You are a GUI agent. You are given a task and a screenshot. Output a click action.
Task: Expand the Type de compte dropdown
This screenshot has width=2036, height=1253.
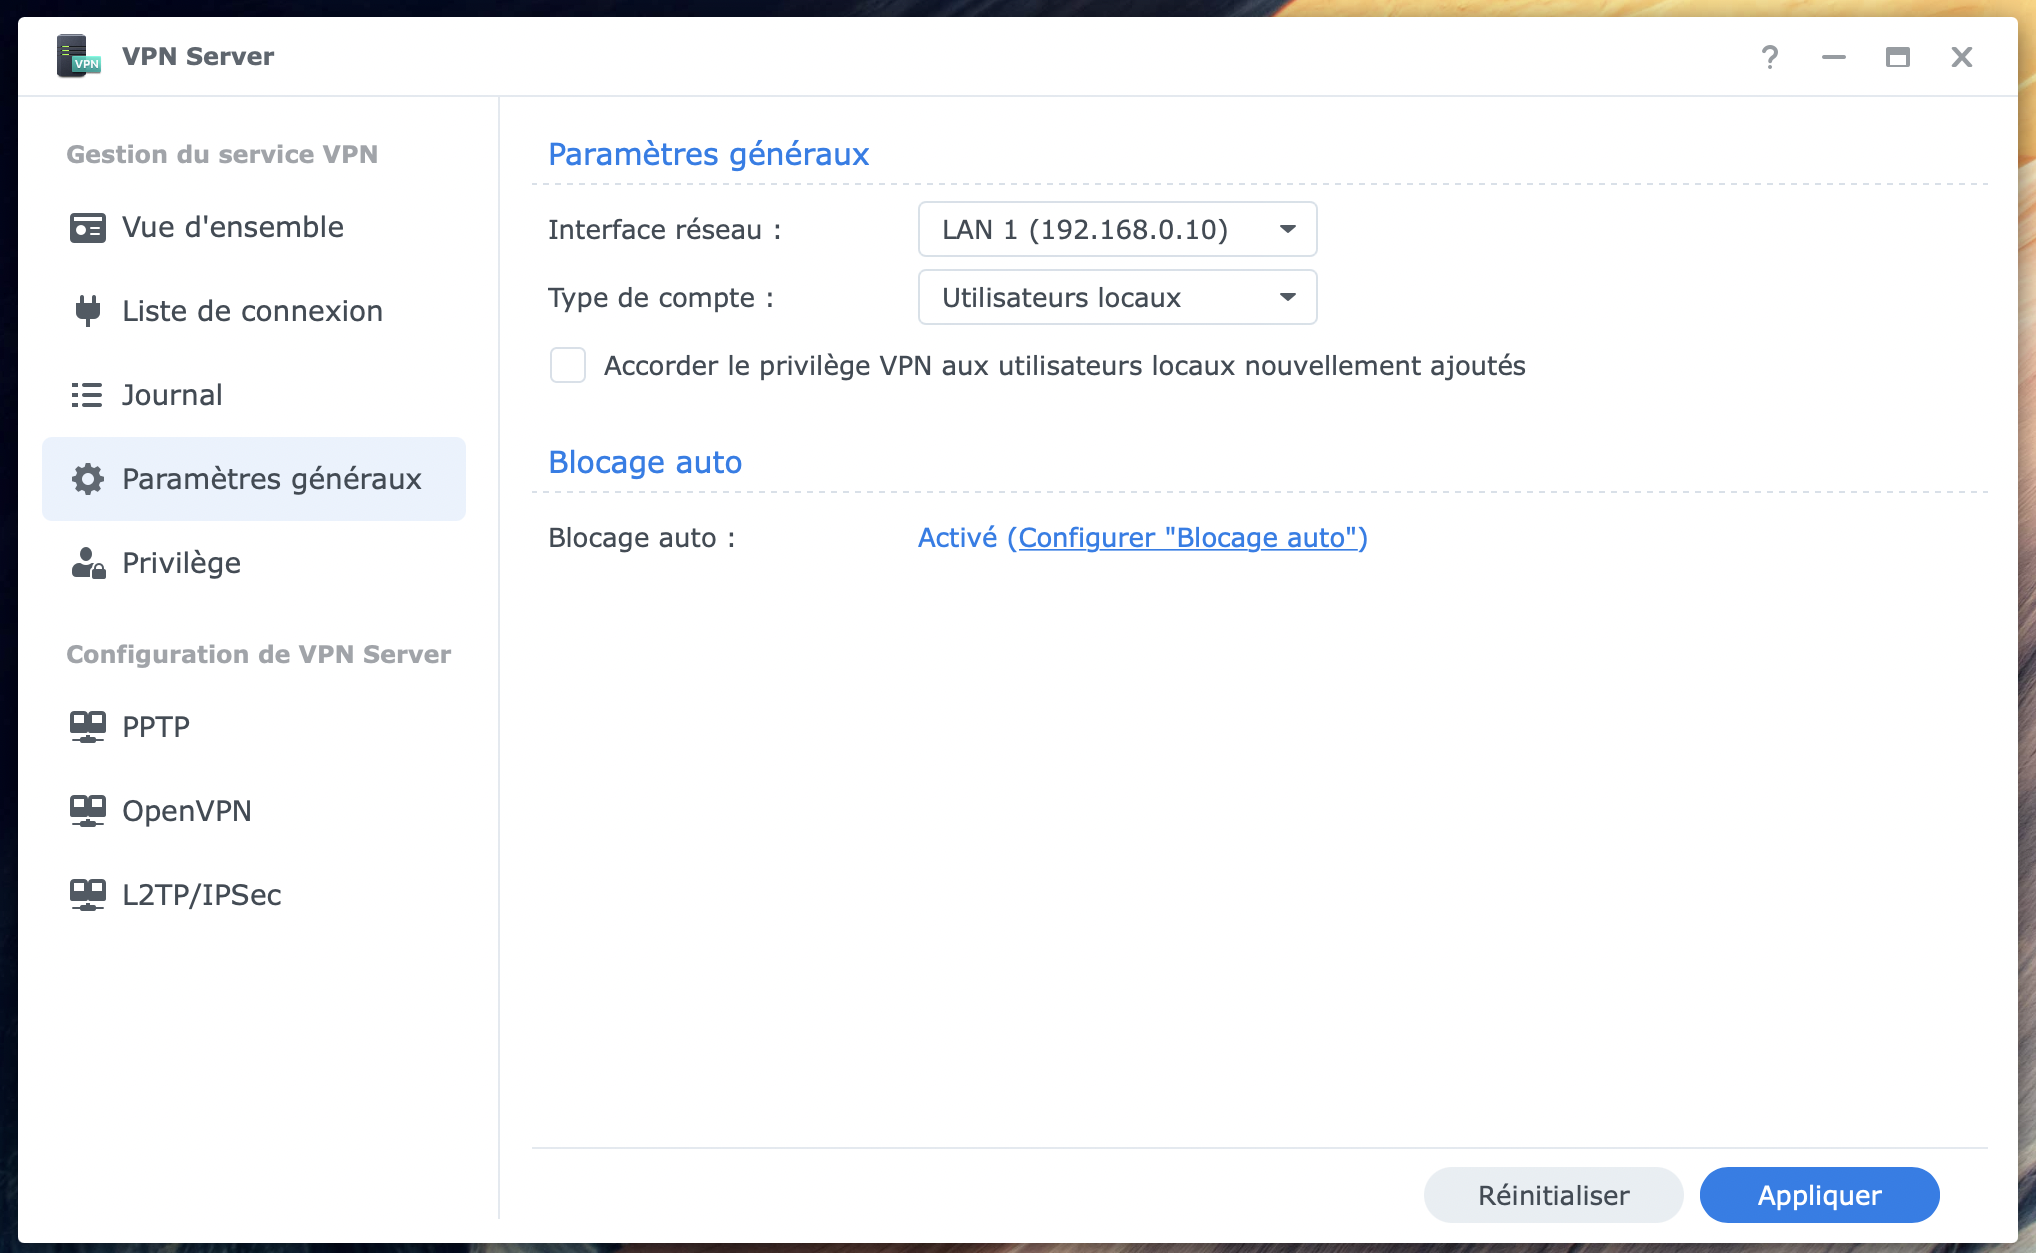click(x=1116, y=298)
